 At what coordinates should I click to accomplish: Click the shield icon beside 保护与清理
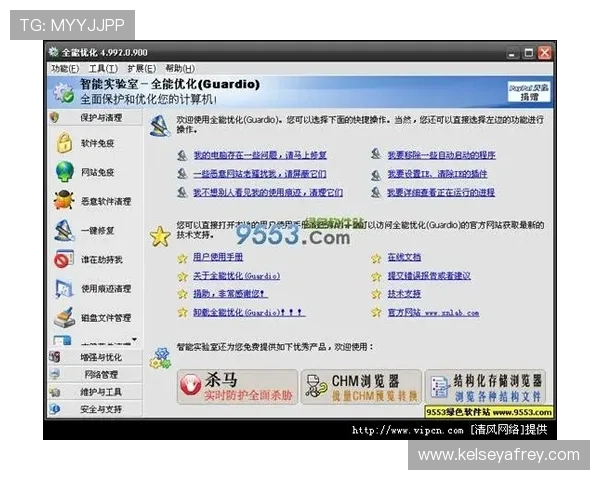[54, 118]
